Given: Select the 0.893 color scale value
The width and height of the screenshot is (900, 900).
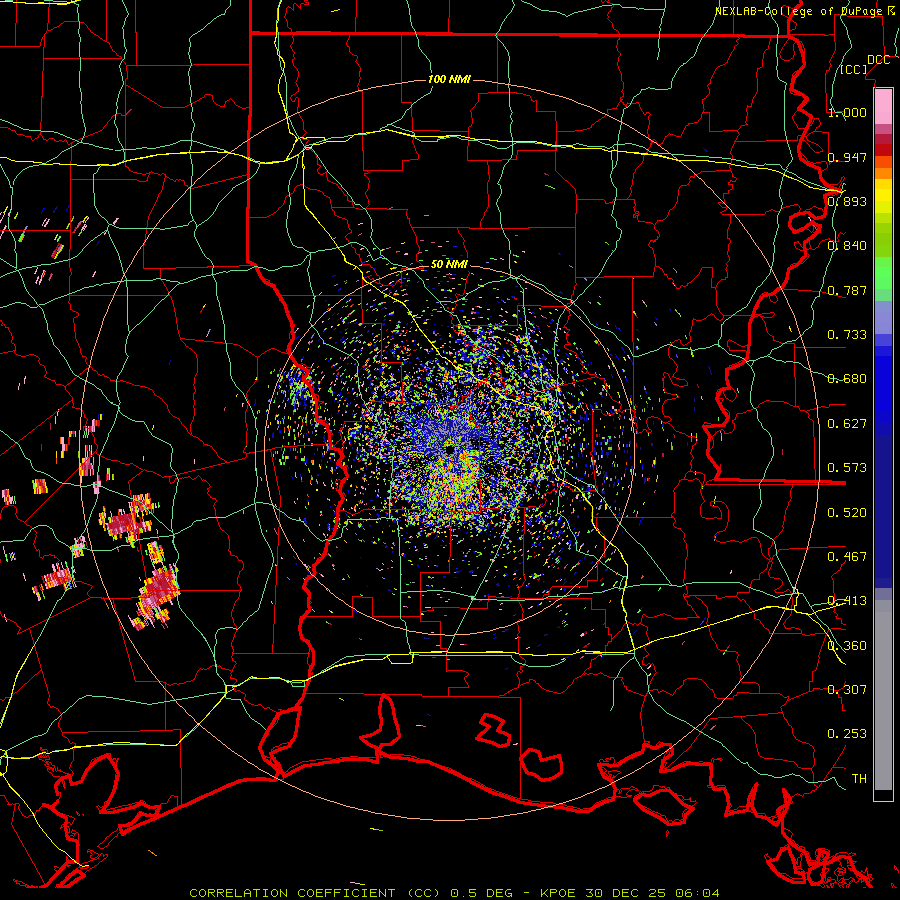Looking at the screenshot, I should (x=847, y=201).
